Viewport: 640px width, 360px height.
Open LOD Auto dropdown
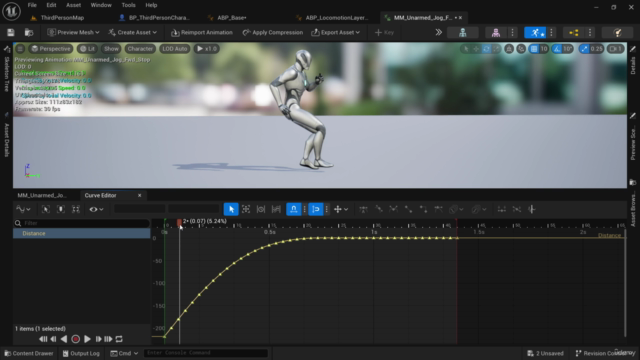(175, 49)
